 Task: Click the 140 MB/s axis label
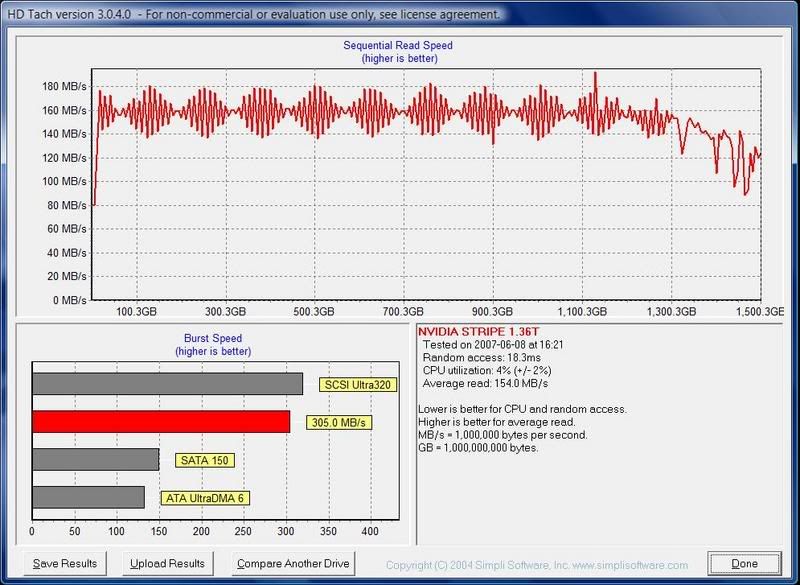pyautogui.click(x=64, y=134)
